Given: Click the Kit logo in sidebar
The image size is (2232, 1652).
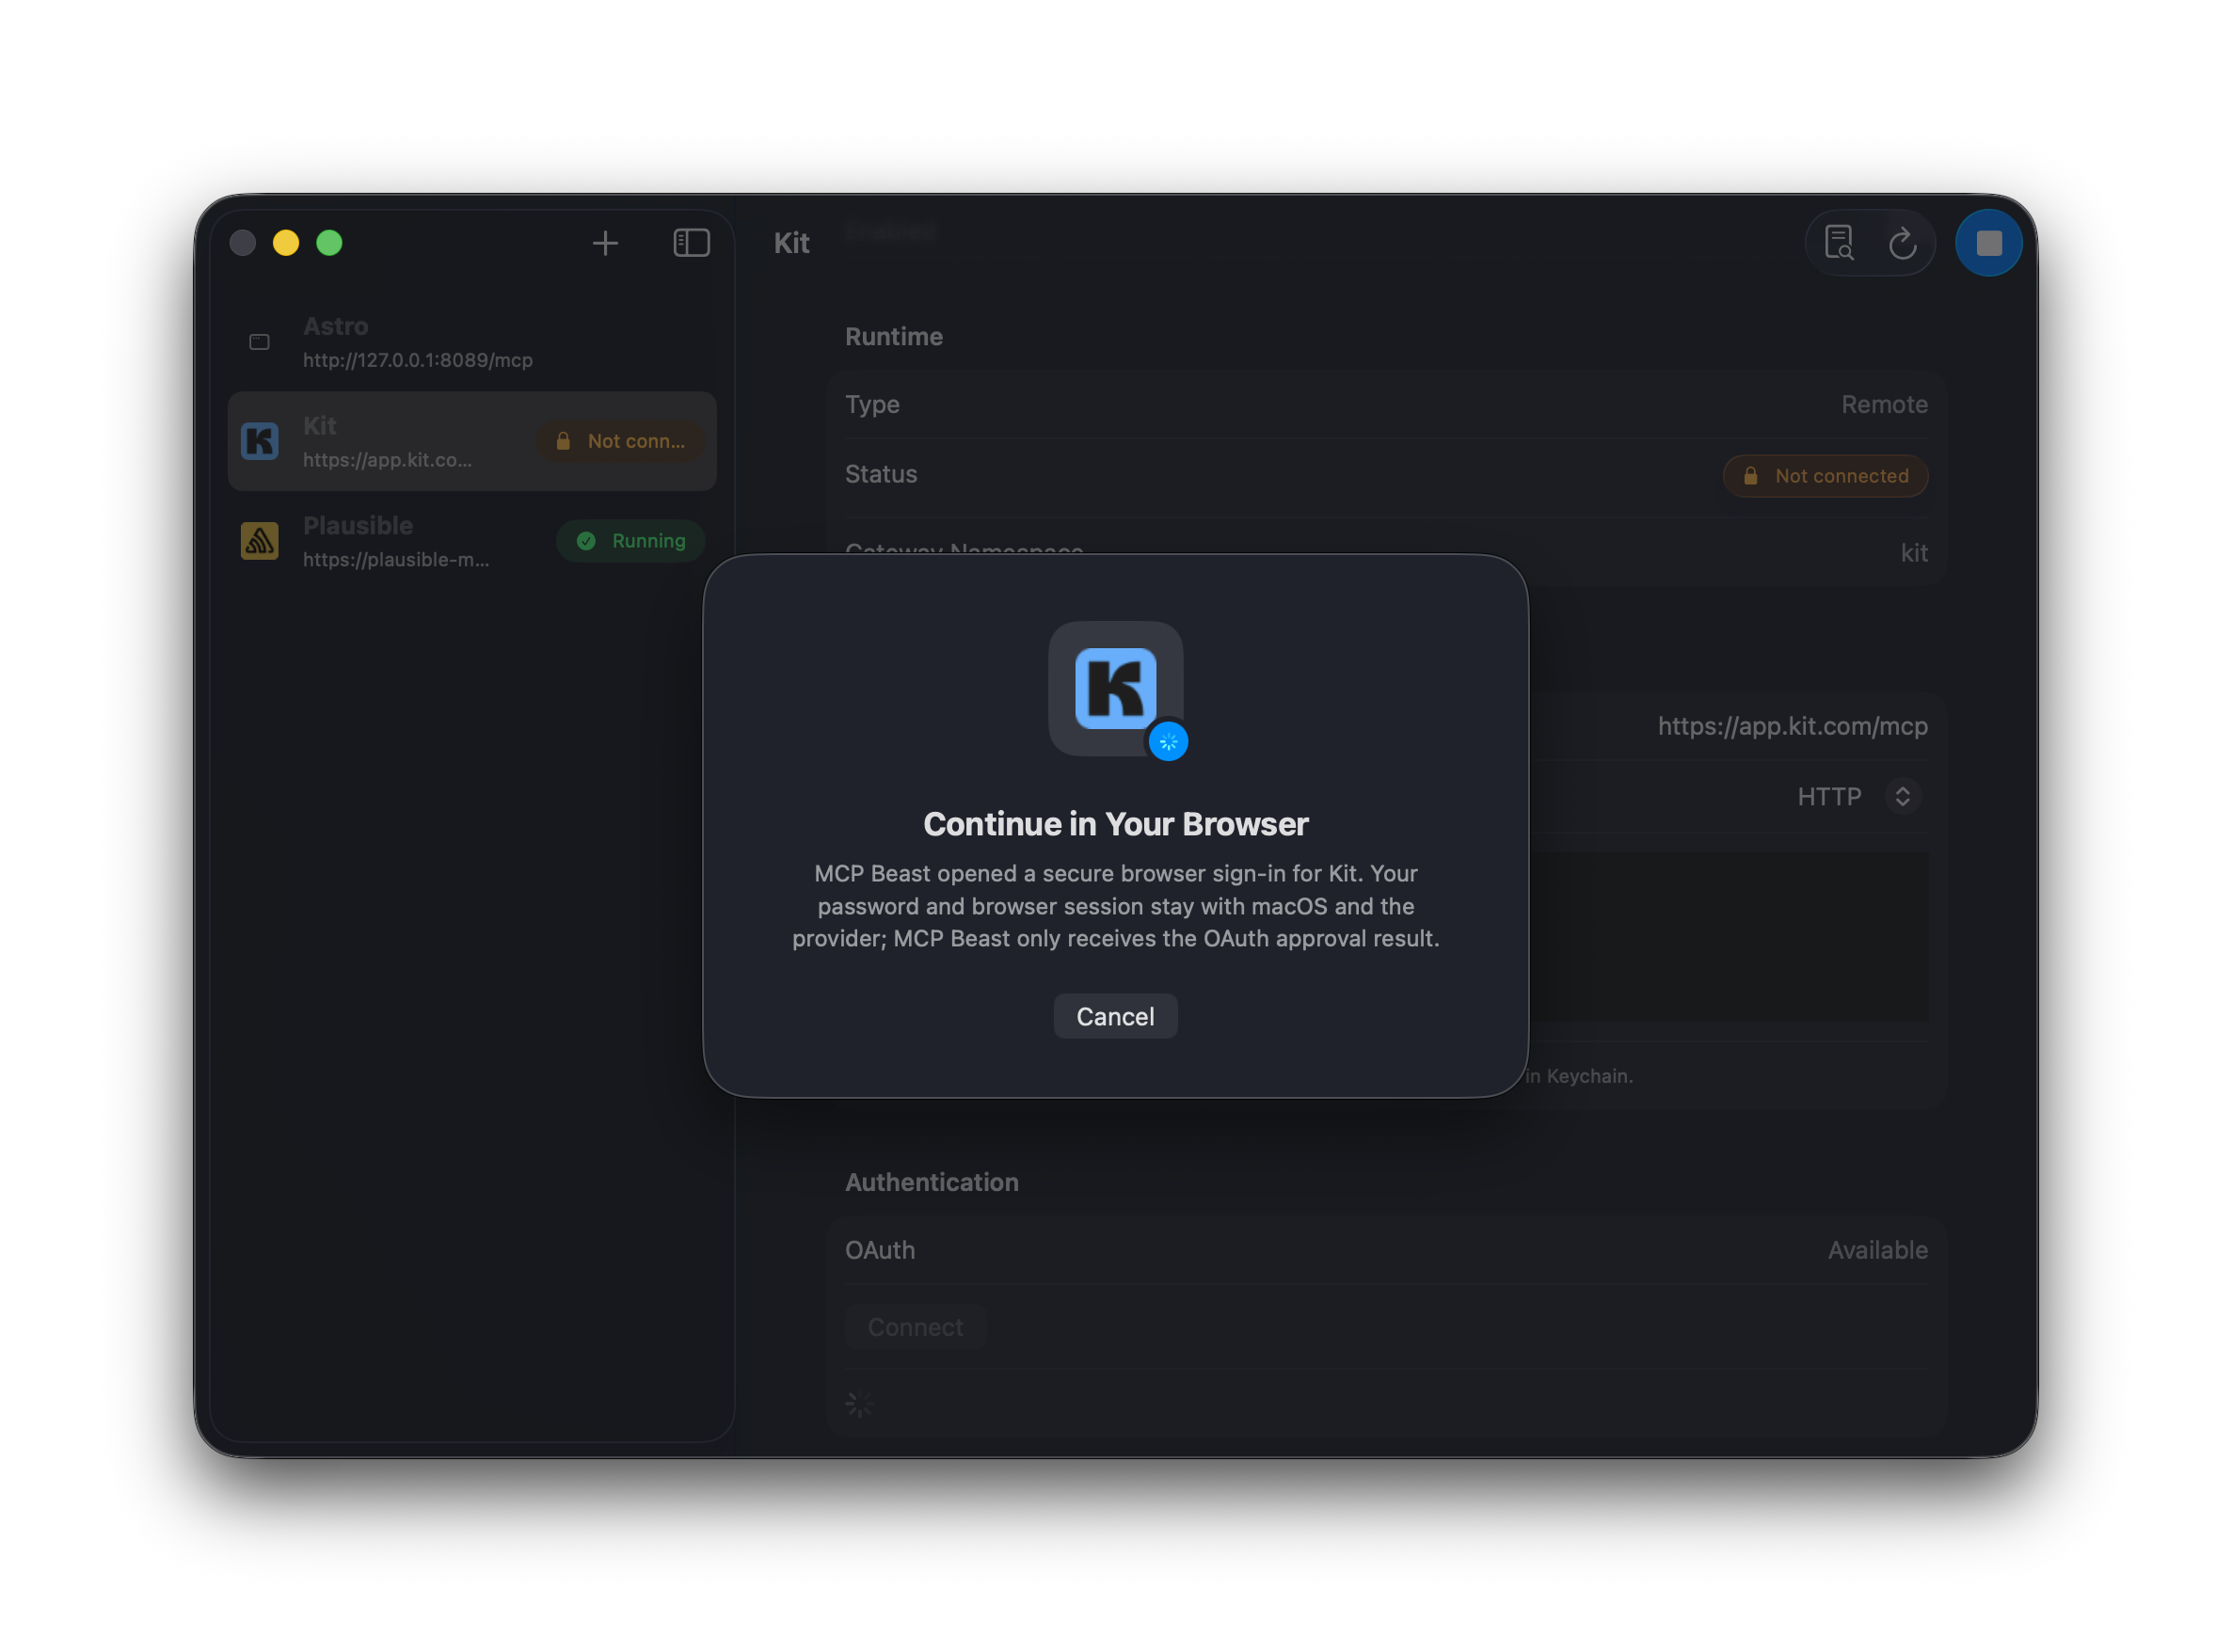Looking at the screenshot, I should pos(260,441).
